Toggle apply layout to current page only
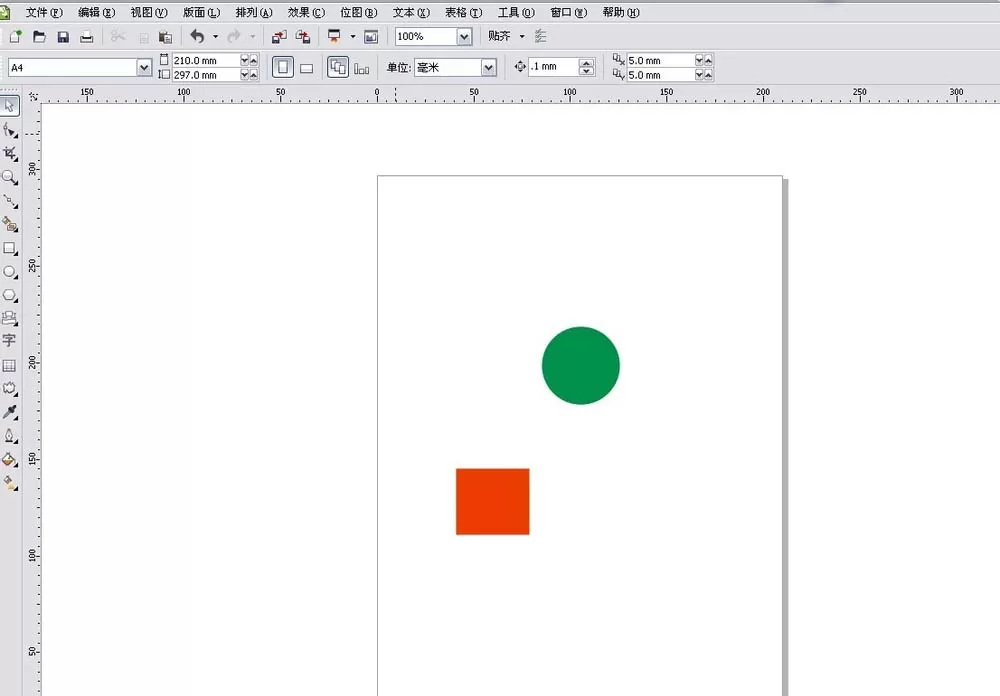 tap(362, 68)
